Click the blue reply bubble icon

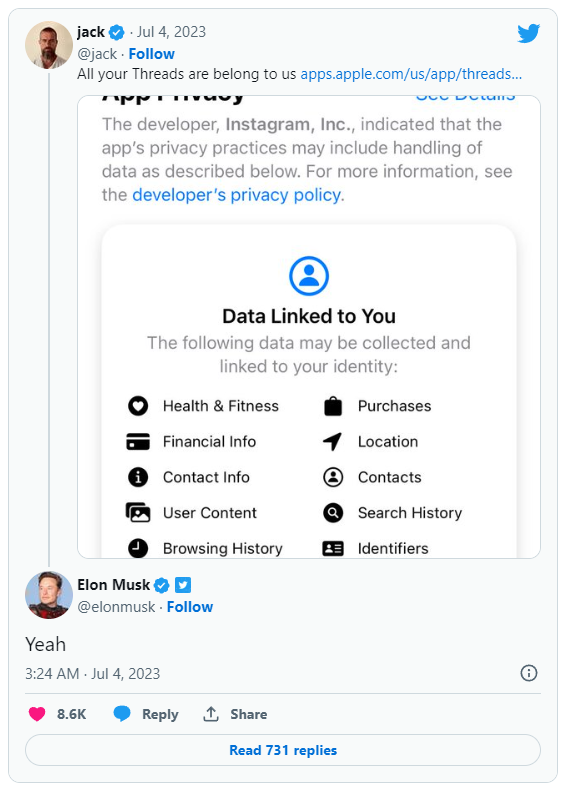[x=122, y=714]
